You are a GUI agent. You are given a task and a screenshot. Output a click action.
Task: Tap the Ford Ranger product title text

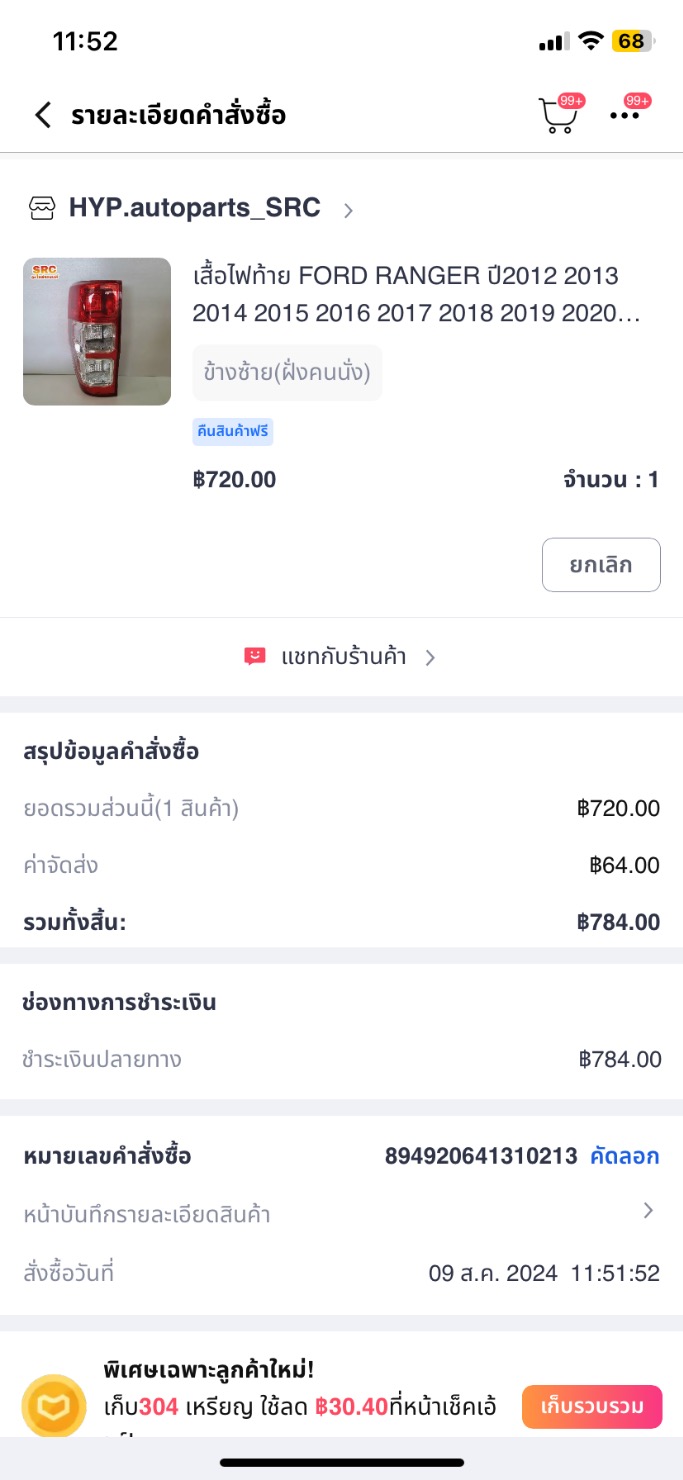coord(415,295)
